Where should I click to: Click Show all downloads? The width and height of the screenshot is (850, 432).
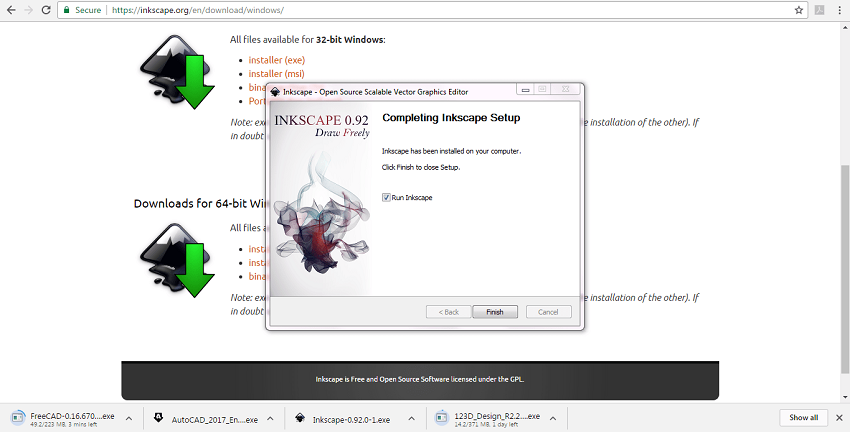coord(803,417)
